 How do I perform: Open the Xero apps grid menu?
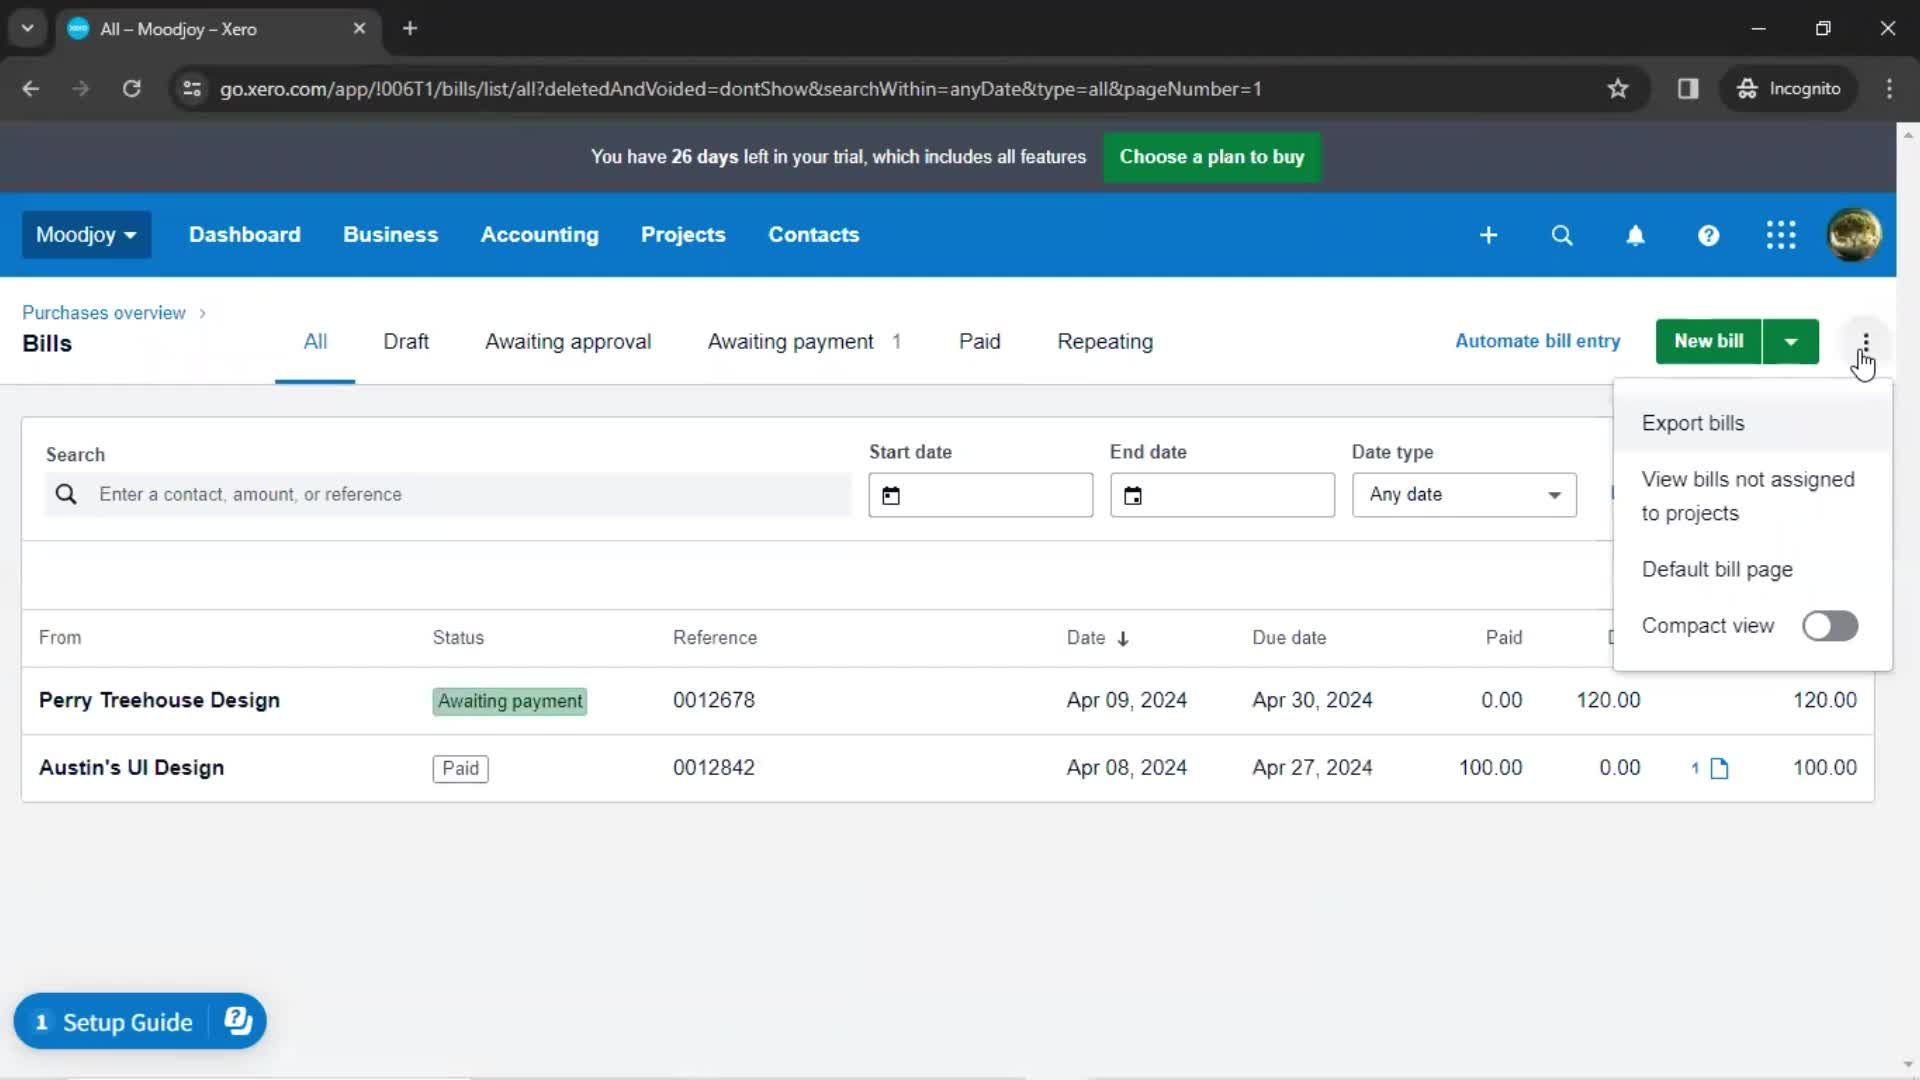click(x=1781, y=235)
